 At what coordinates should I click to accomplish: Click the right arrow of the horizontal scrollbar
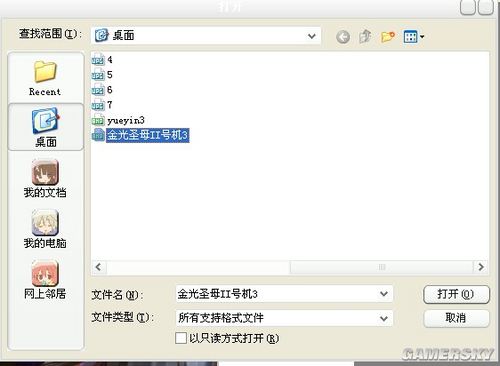(481, 267)
